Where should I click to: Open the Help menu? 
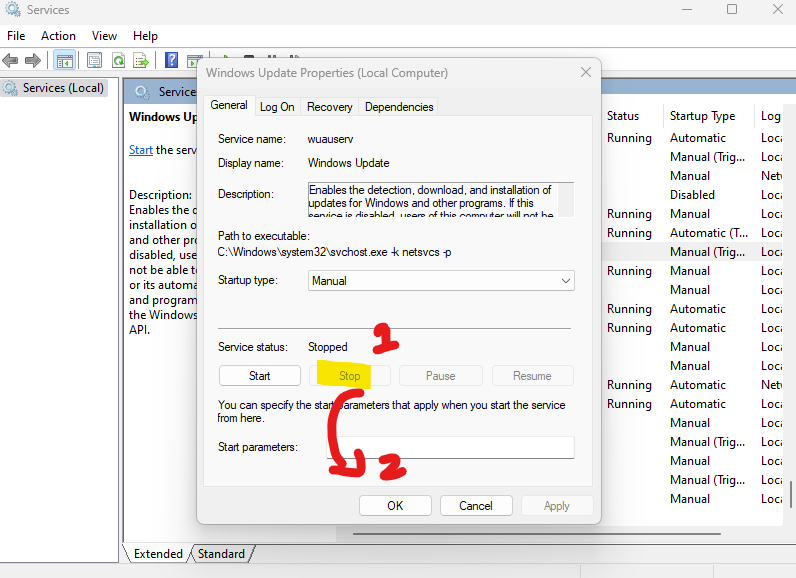[x=145, y=36]
